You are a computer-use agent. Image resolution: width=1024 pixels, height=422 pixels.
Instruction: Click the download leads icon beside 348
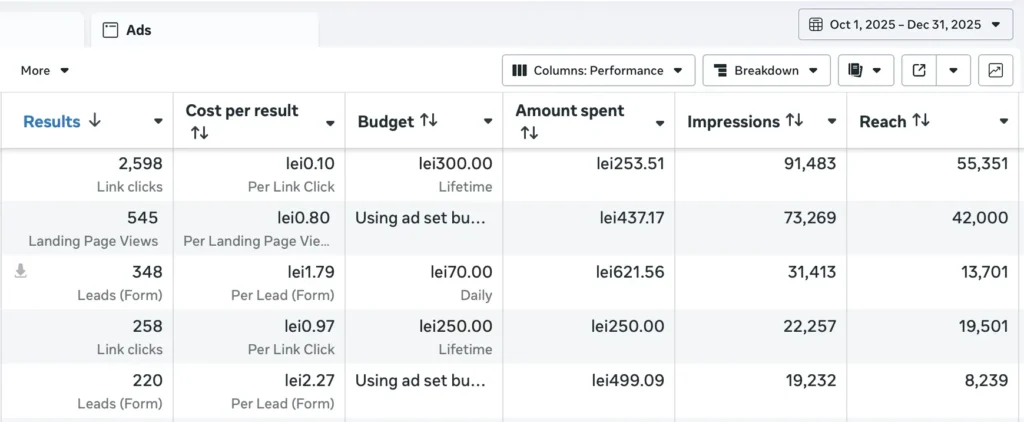[21, 271]
